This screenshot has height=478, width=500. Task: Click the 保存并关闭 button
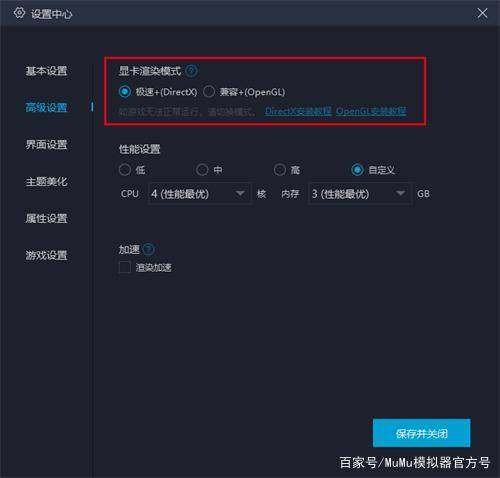[x=421, y=433]
